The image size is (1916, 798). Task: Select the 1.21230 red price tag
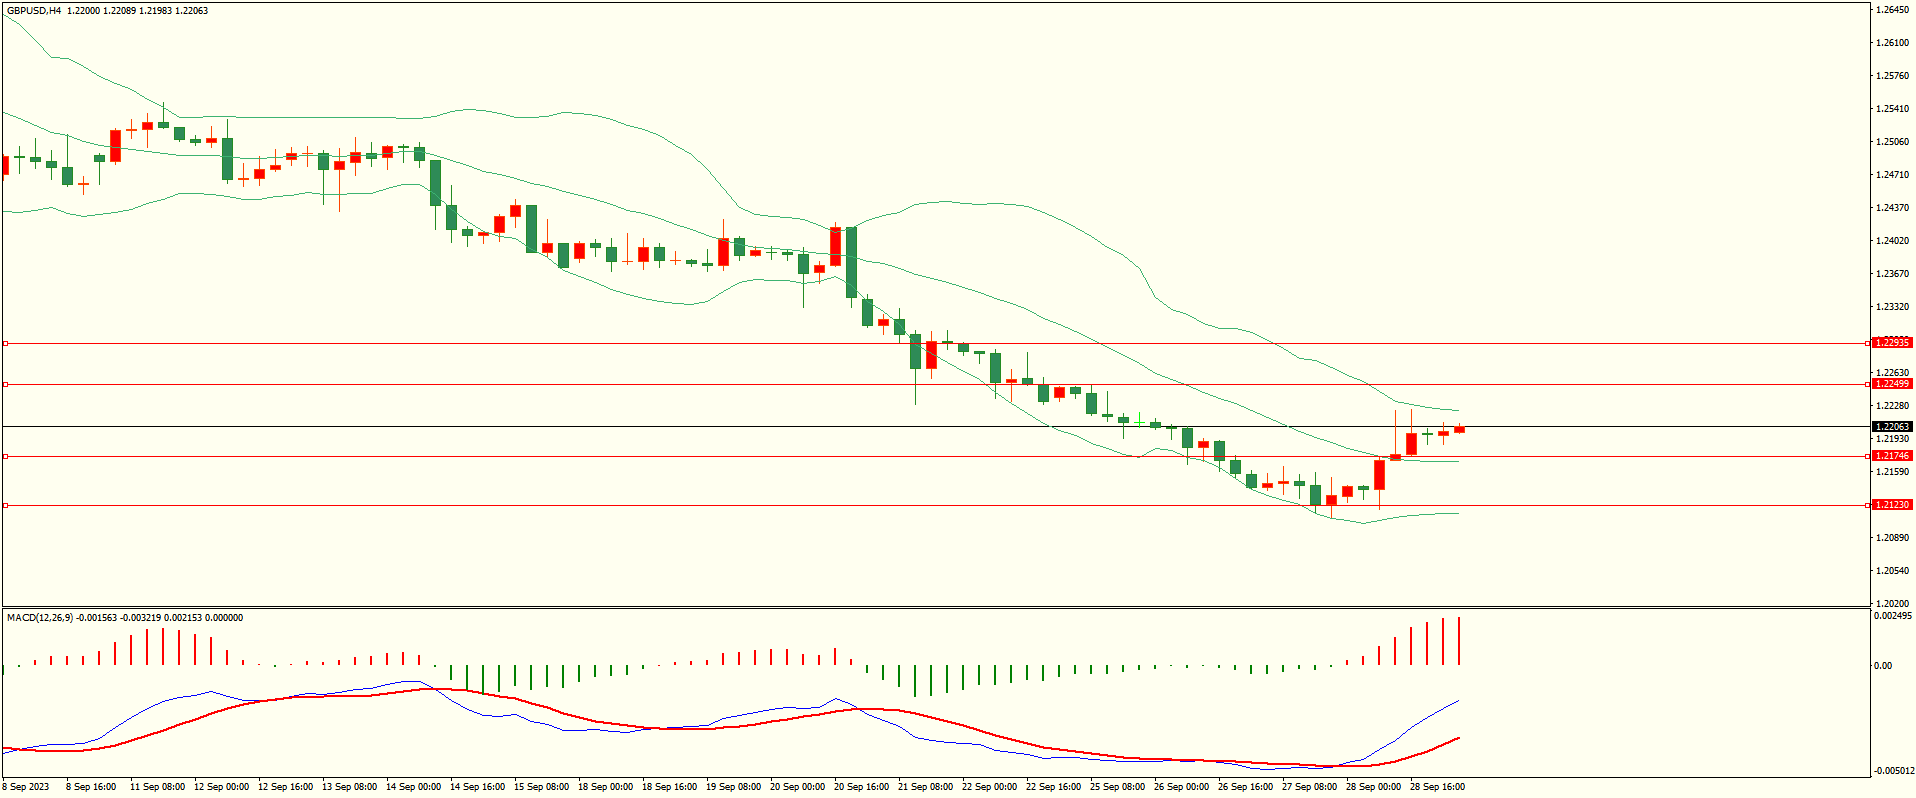pos(1892,505)
